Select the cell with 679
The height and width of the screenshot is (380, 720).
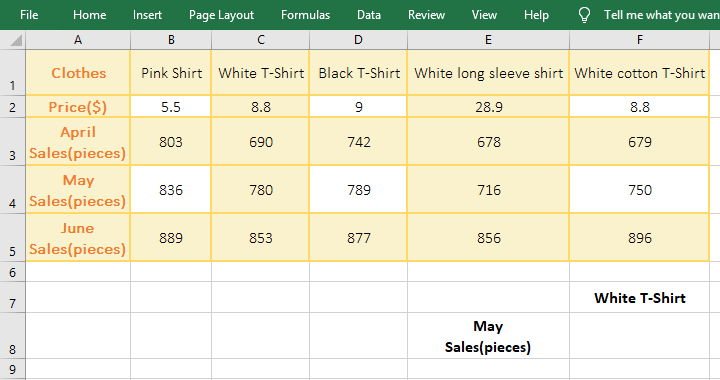click(x=639, y=141)
